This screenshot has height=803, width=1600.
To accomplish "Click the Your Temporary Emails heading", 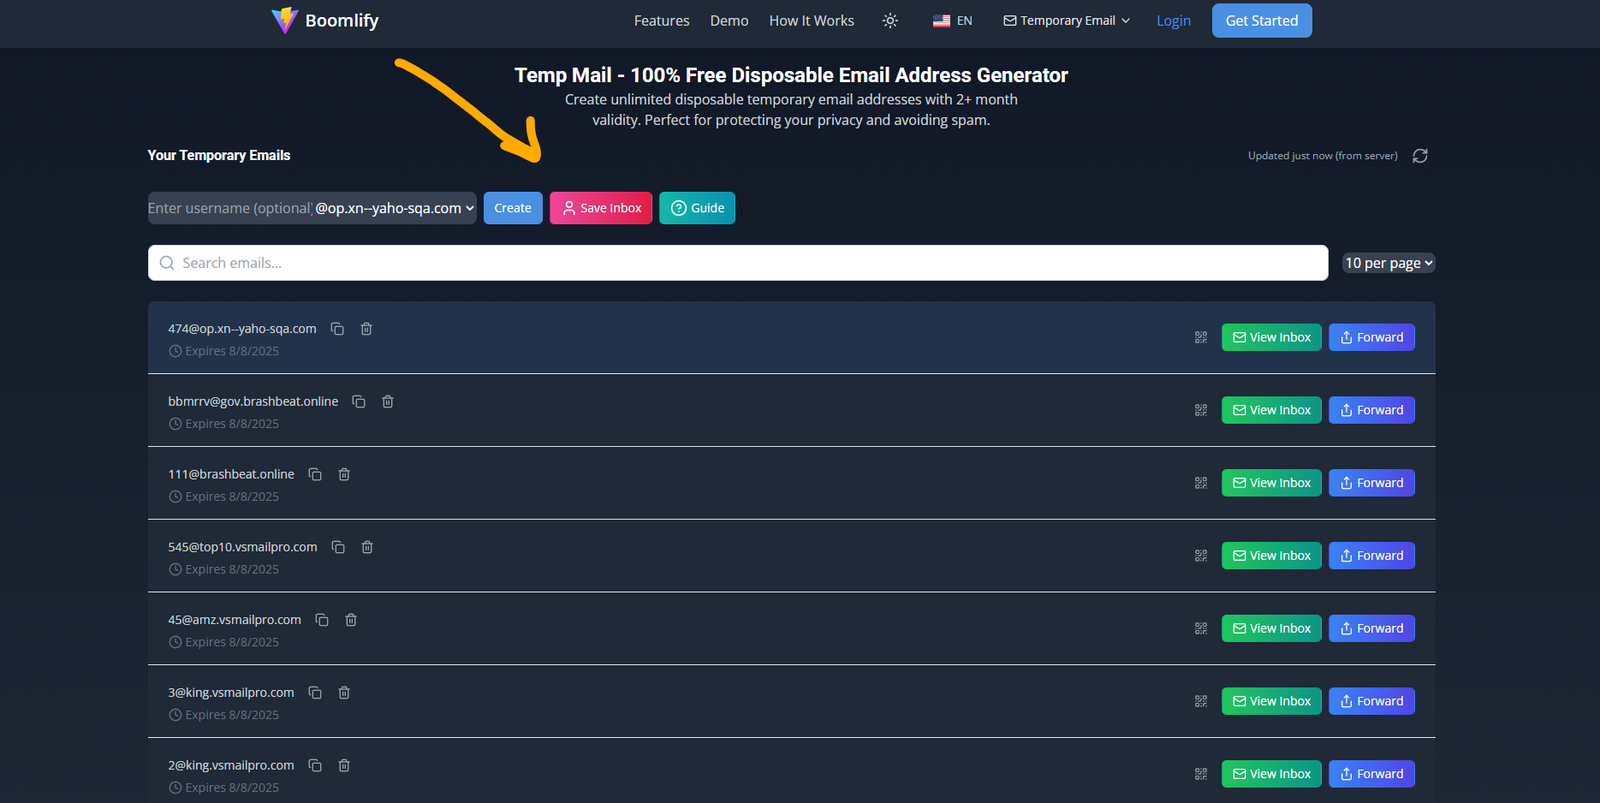I will point(219,156).
